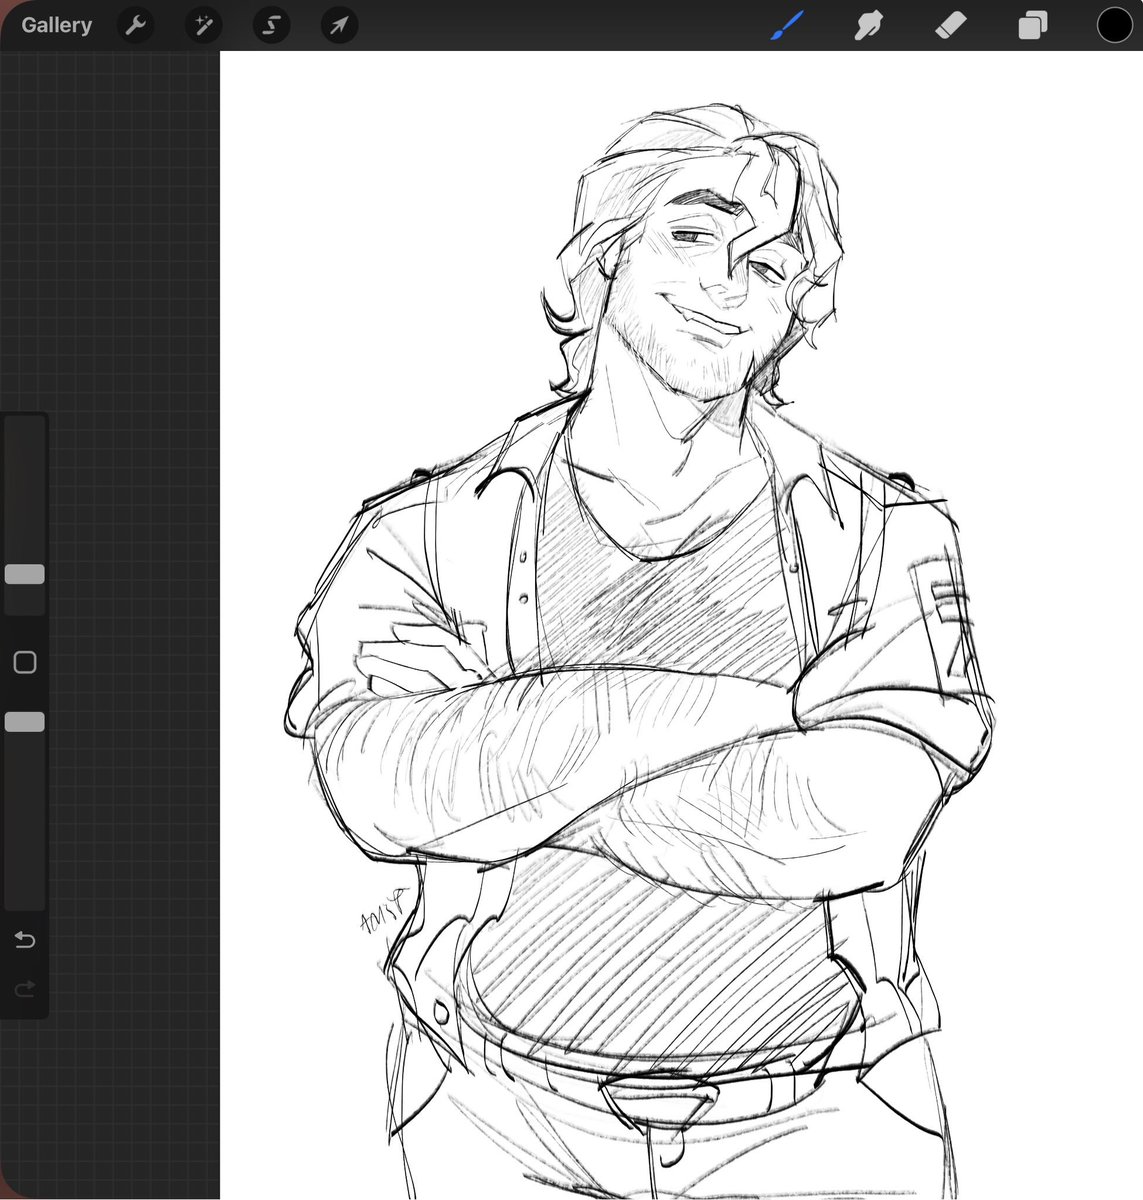The height and width of the screenshot is (1200, 1143).
Task: Open the Layers panel
Action: pyautogui.click(x=1032, y=25)
